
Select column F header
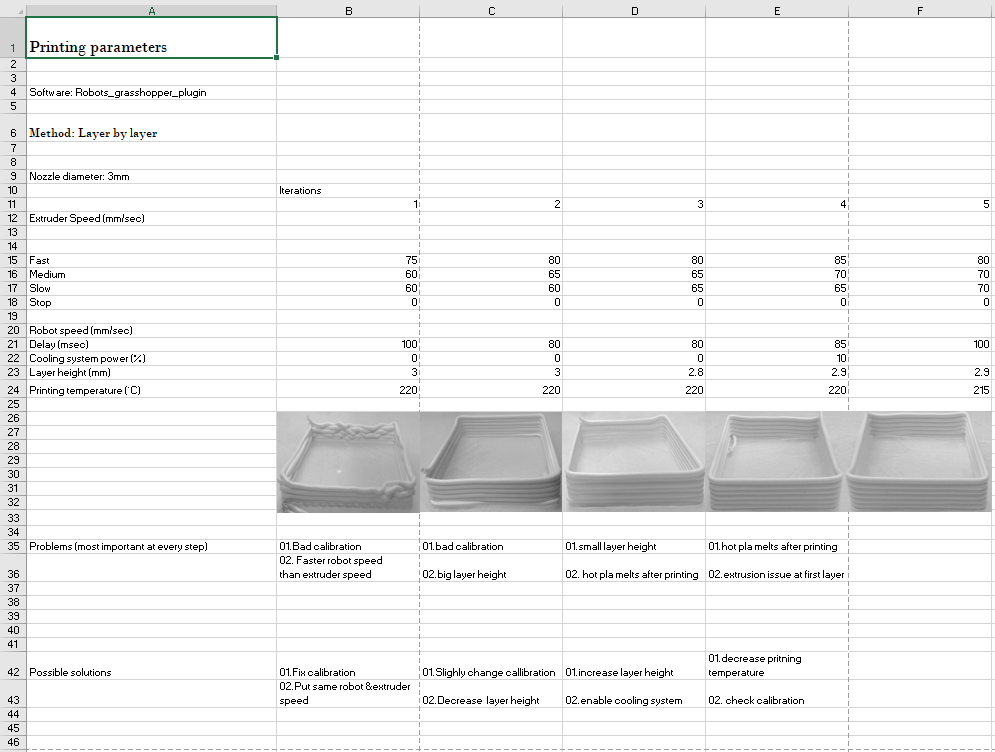920,11
